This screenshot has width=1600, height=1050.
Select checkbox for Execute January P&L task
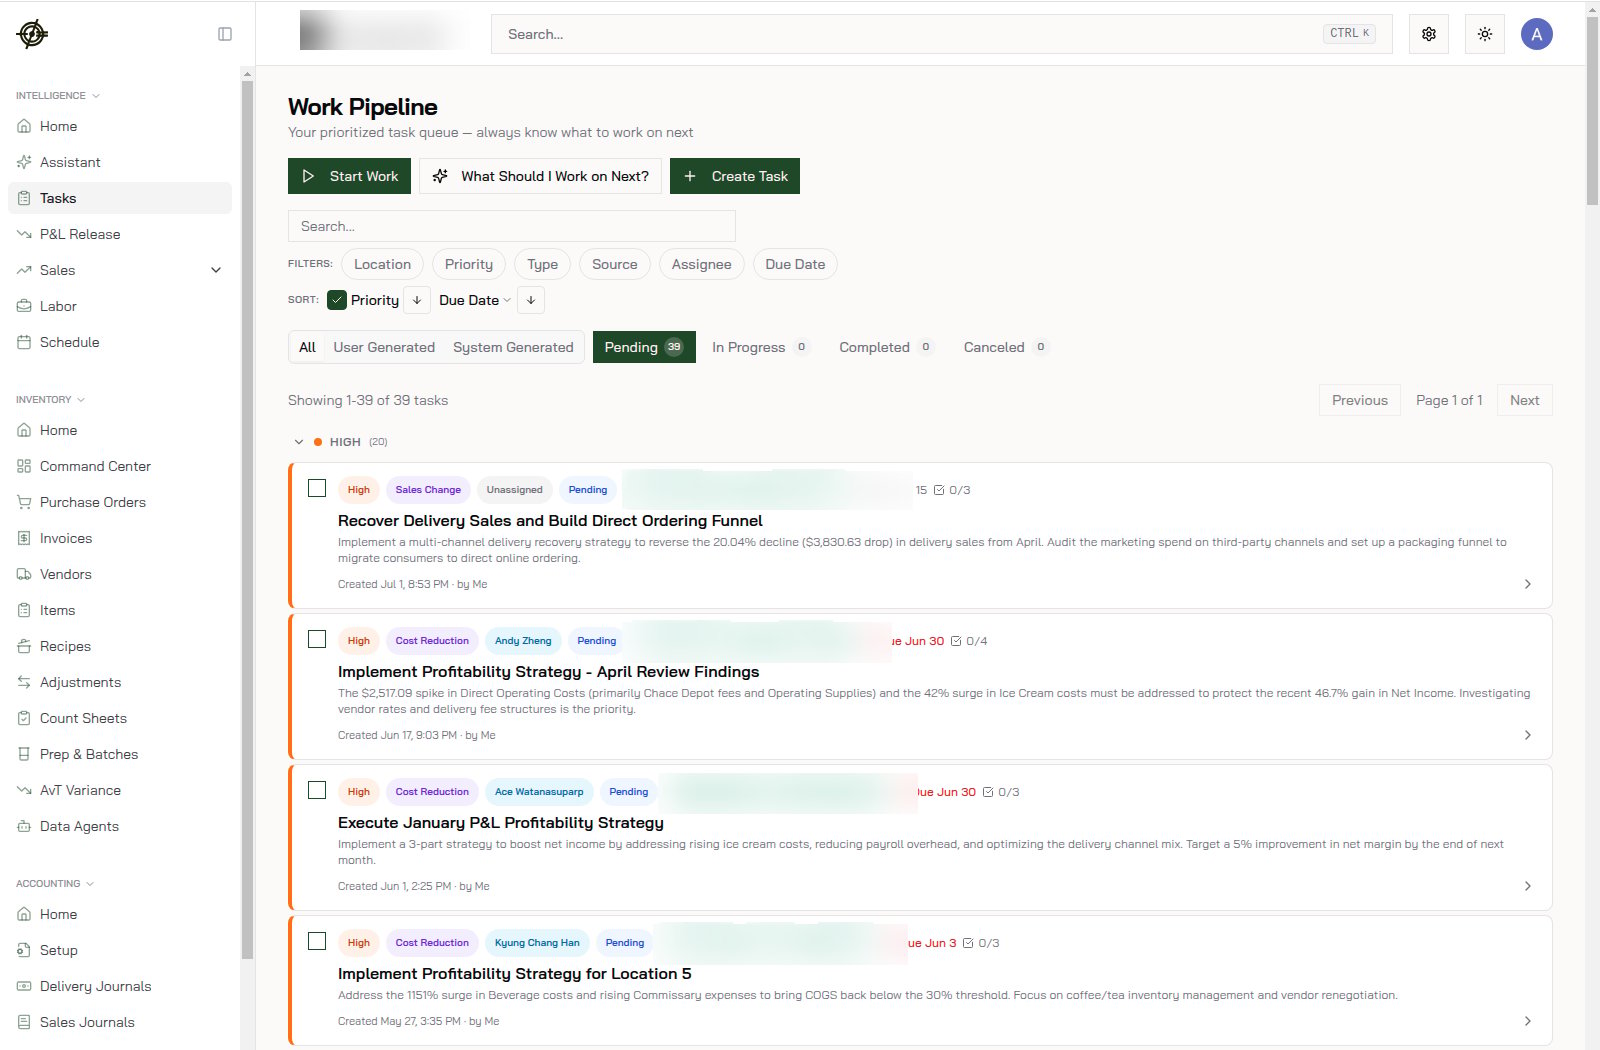pos(317,790)
